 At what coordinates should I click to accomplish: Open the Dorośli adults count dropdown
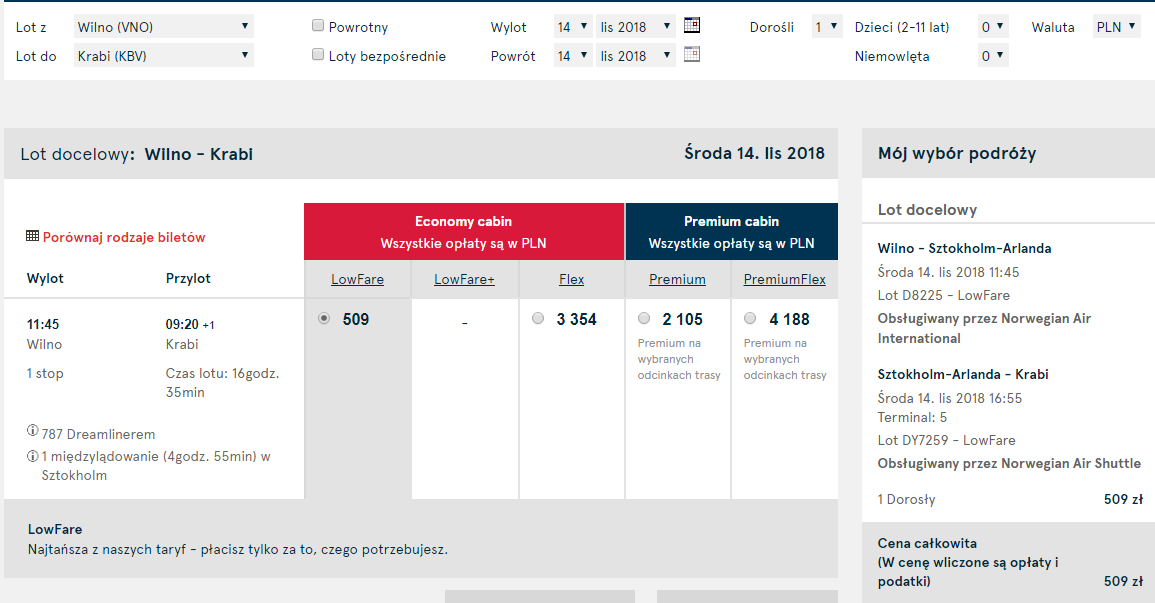point(826,27)
